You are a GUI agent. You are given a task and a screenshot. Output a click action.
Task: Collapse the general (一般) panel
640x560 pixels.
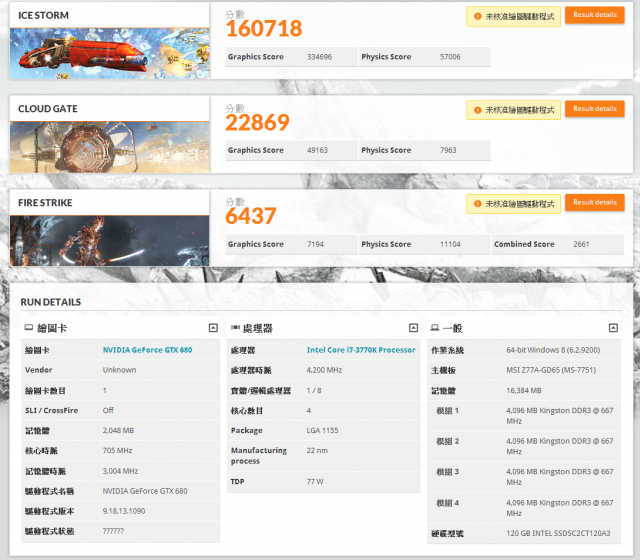tap(613, 328)
